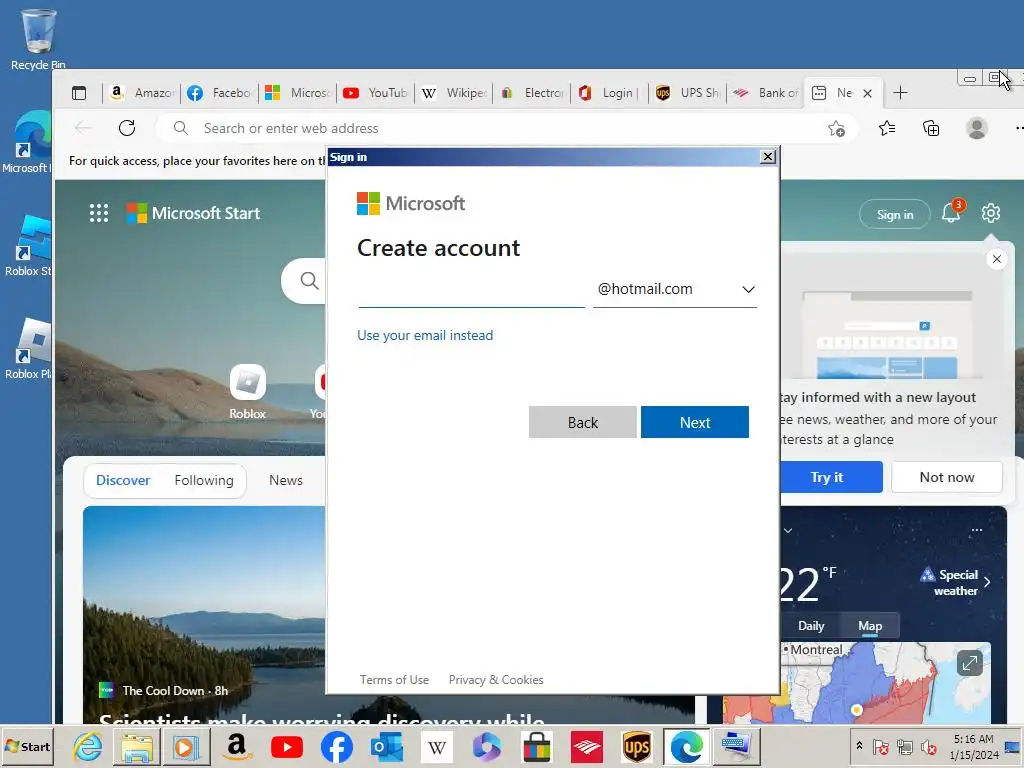This screenshot has height=768, width=1024.
Task: Switch to the Bank of America tab
Action: (x=765, y=93)
